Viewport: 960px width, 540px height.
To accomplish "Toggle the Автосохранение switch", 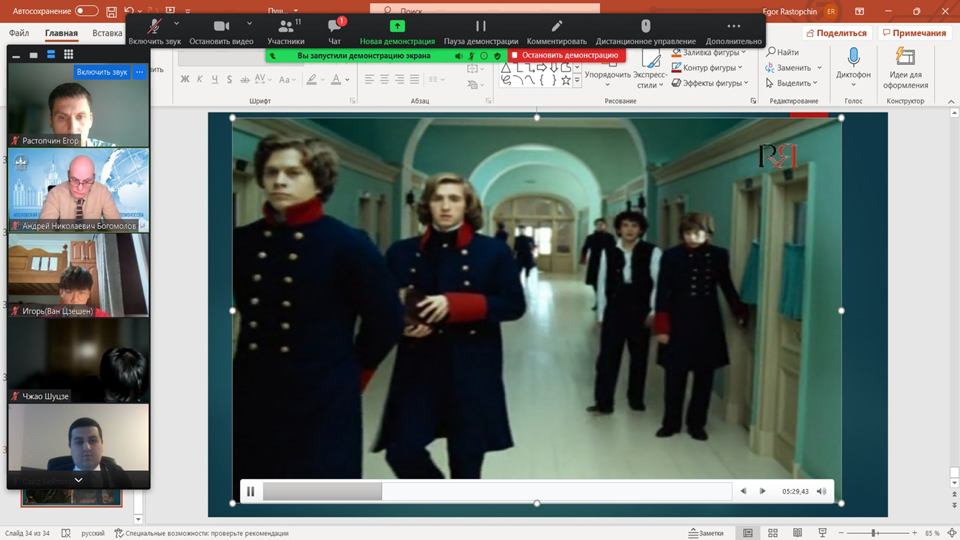I will [86, 11].
